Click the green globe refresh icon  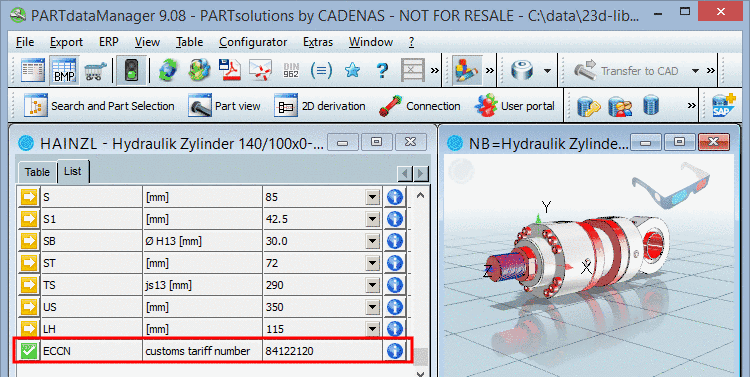(x=168, y=71)
